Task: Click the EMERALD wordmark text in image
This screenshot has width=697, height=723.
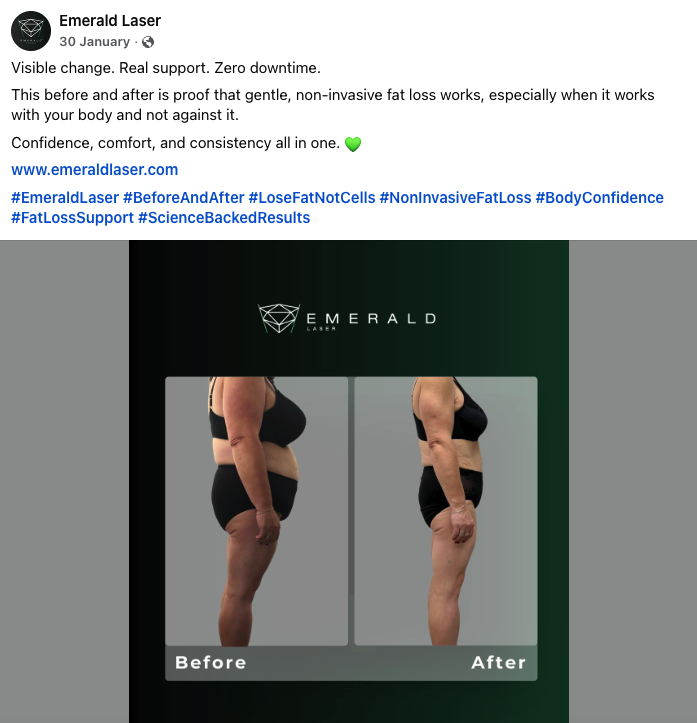Action: pyautogui.click(x=371, y=319)
